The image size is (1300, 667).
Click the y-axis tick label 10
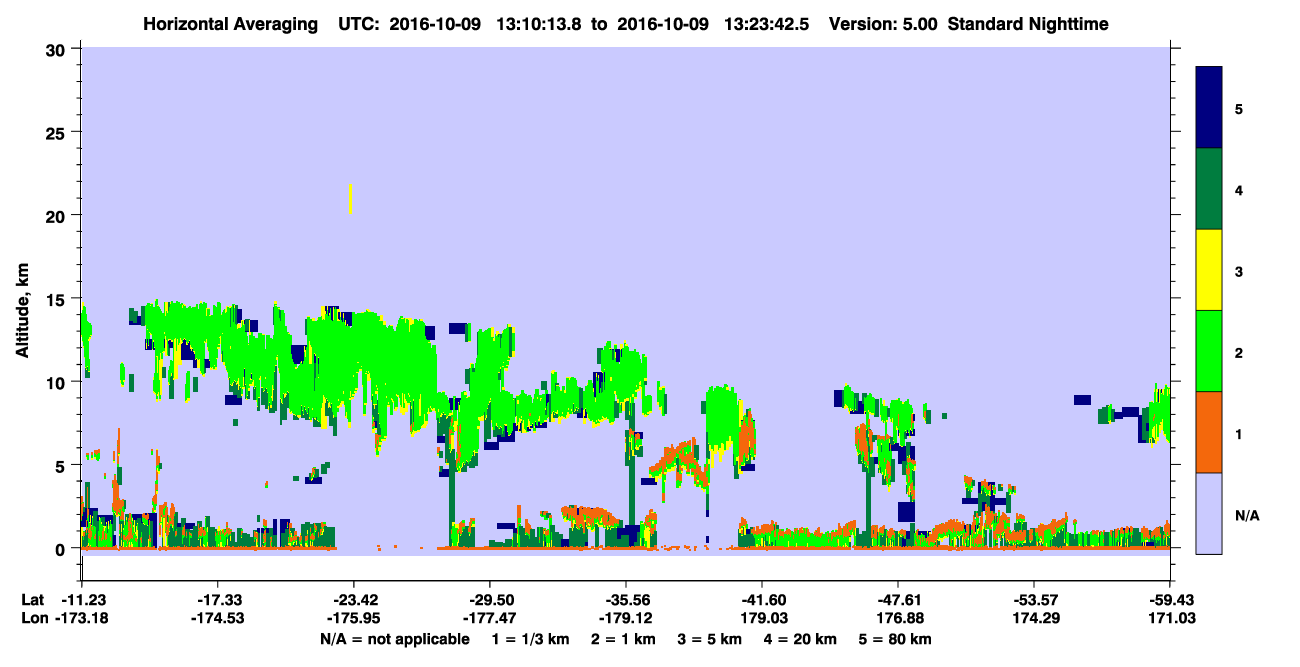point(57,382)
